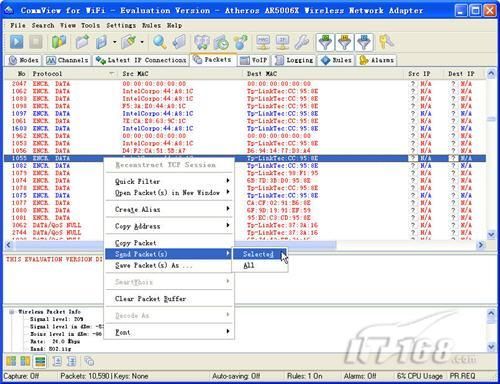Screen dimensions: 500x384
Task: Expand Open Packet(s) in New Window submenu
Action: [169, 193]
